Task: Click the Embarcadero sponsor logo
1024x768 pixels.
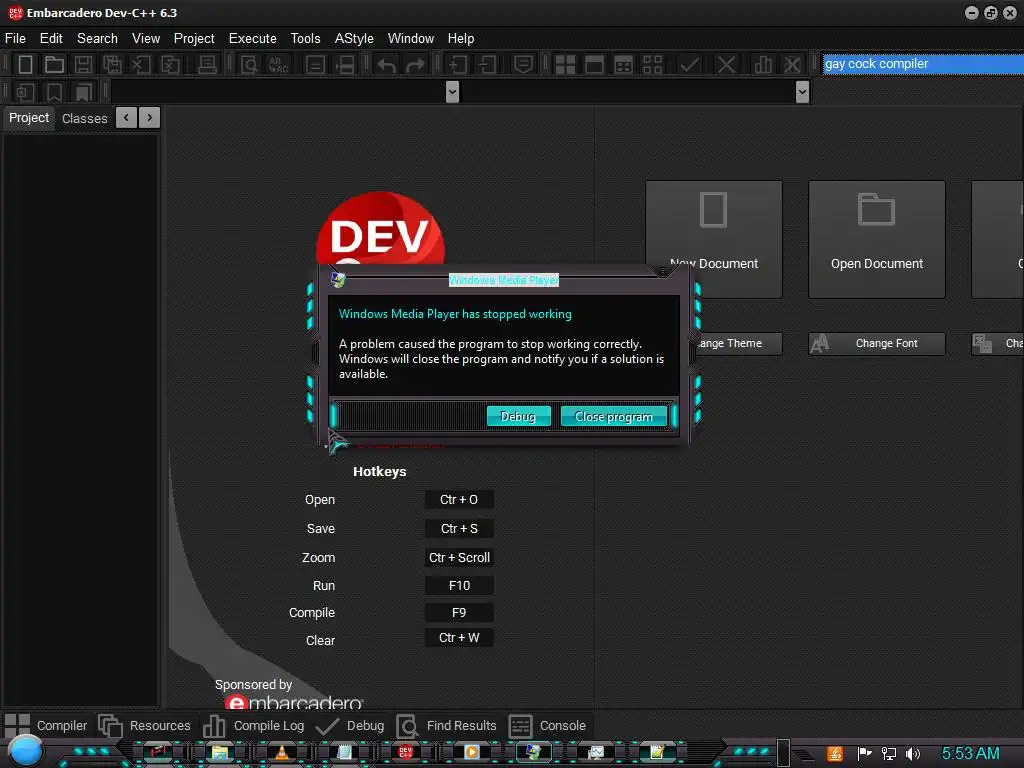Action: click(x=293, y=702)
